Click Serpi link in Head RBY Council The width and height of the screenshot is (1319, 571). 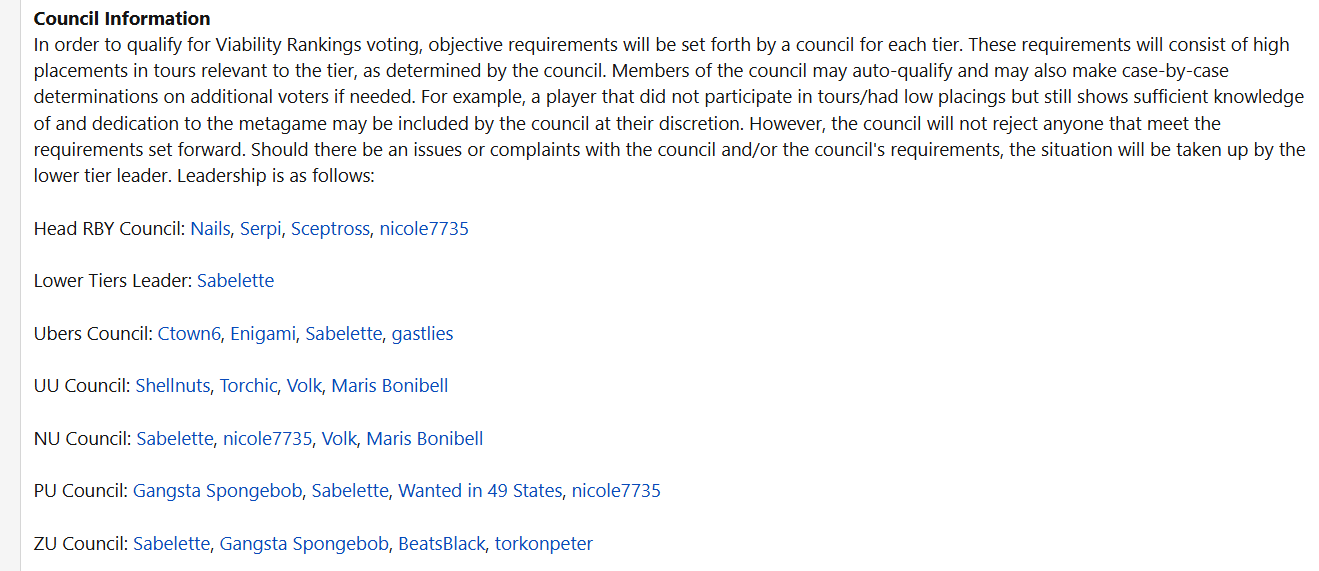click(261, 228)
